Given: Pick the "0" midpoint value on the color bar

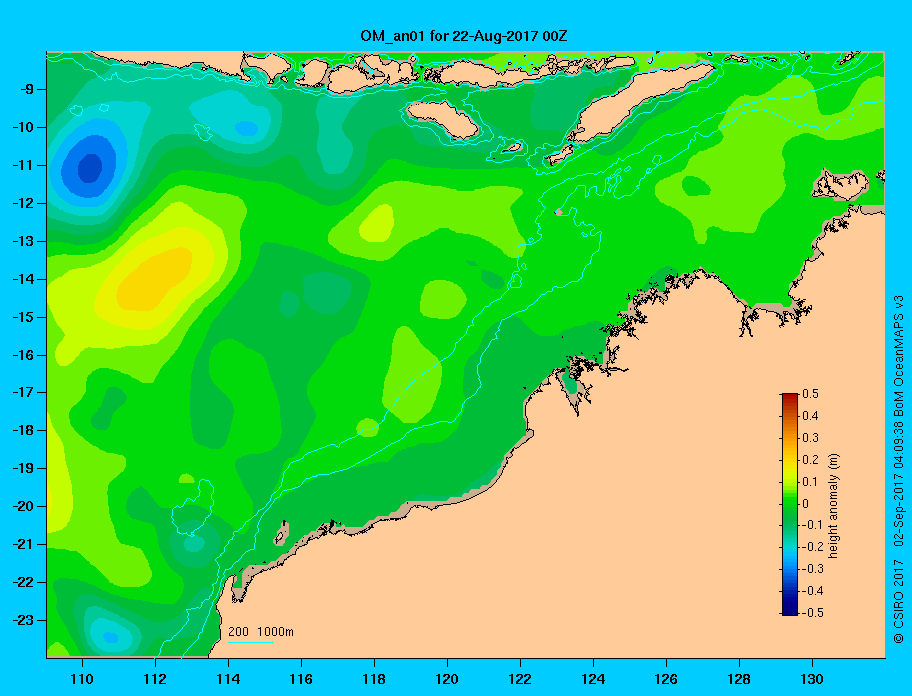Looking at the screenshot, I should tap(806, 504).
